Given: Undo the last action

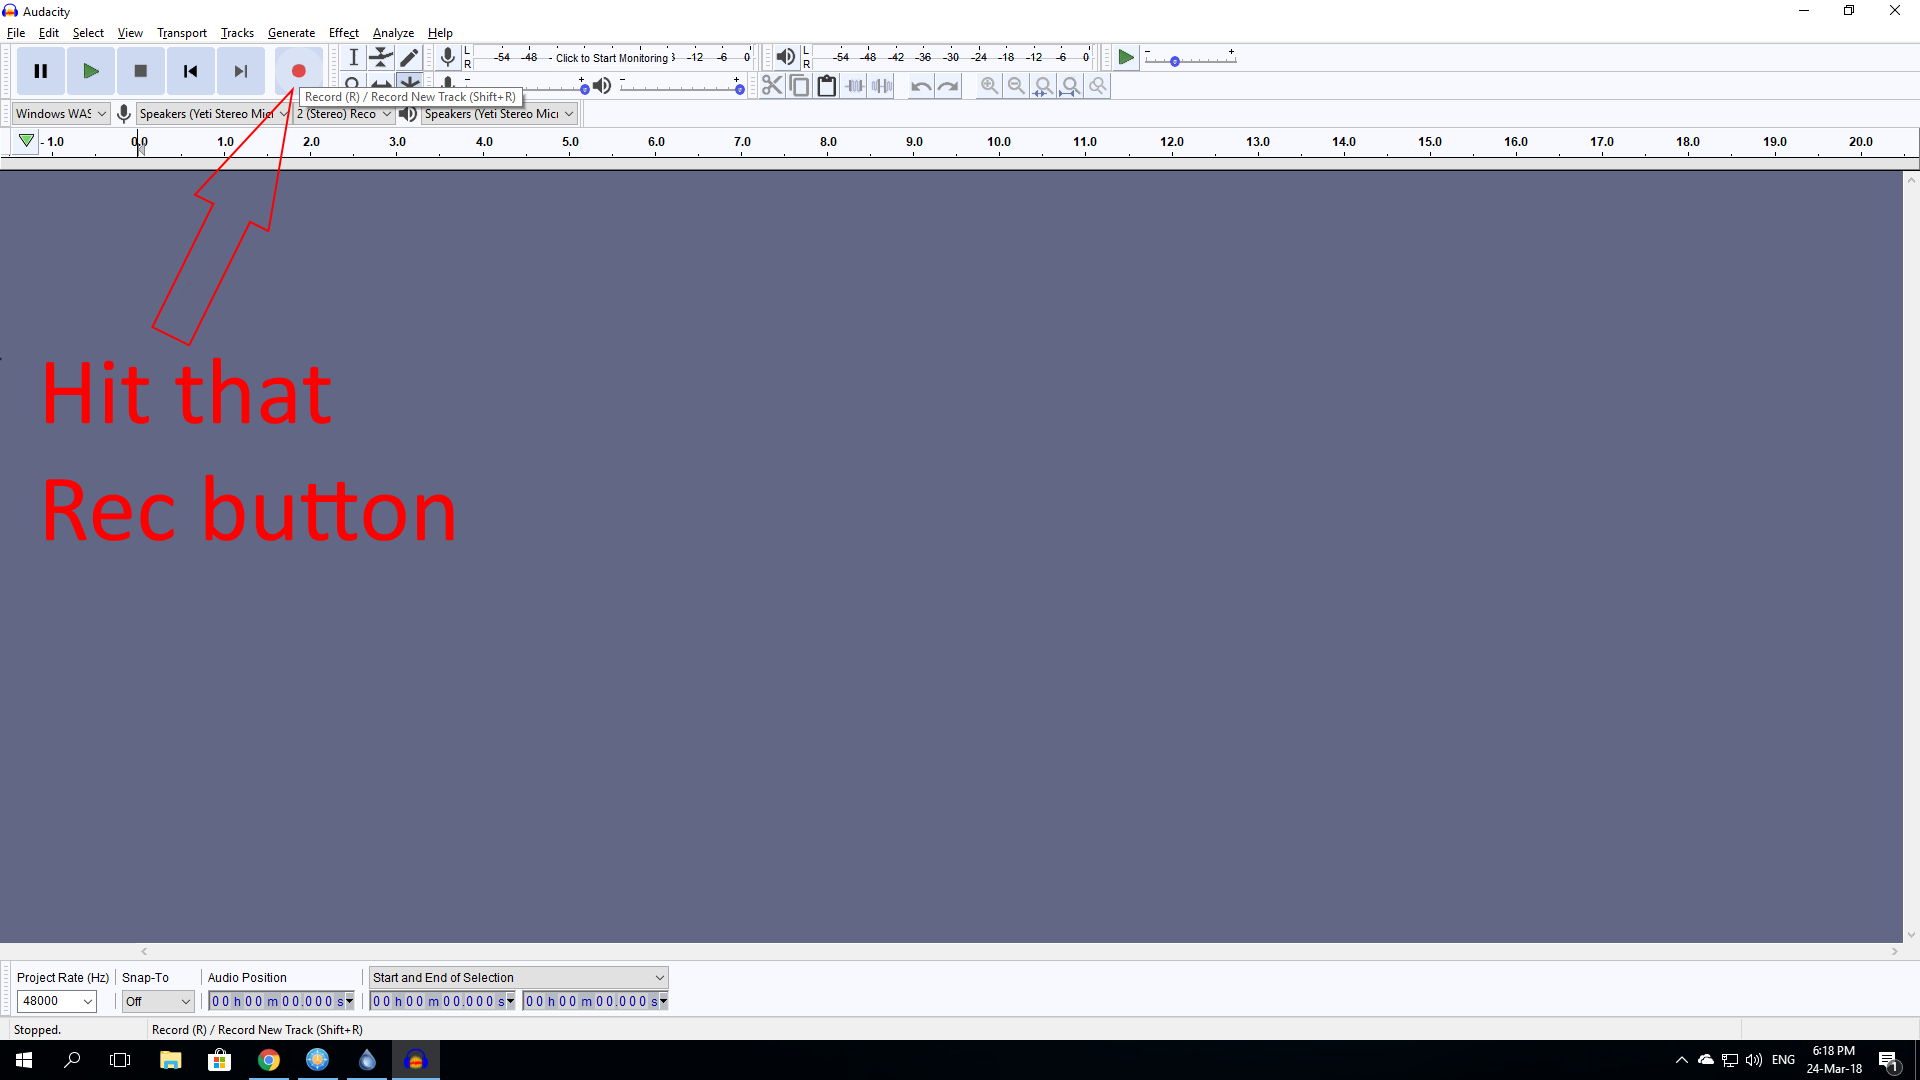Looking at the screenshot, I should [920, 86].
